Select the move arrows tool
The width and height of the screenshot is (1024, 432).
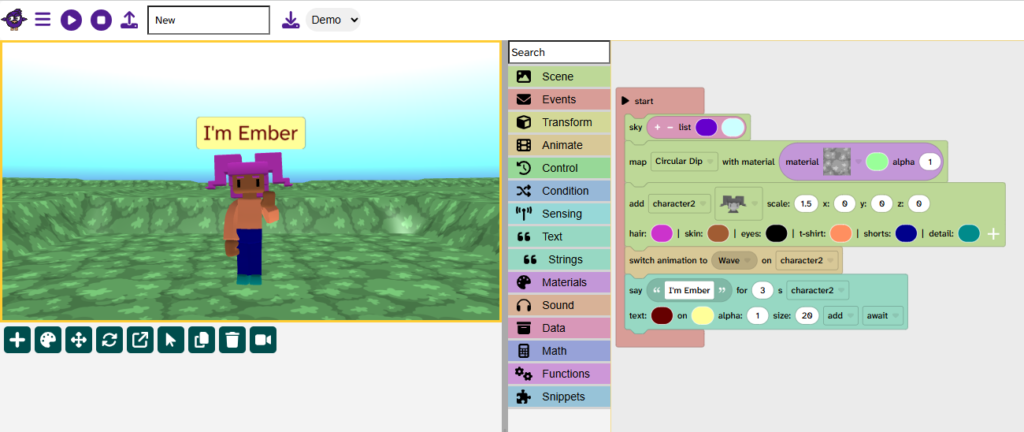pos(78,340)
